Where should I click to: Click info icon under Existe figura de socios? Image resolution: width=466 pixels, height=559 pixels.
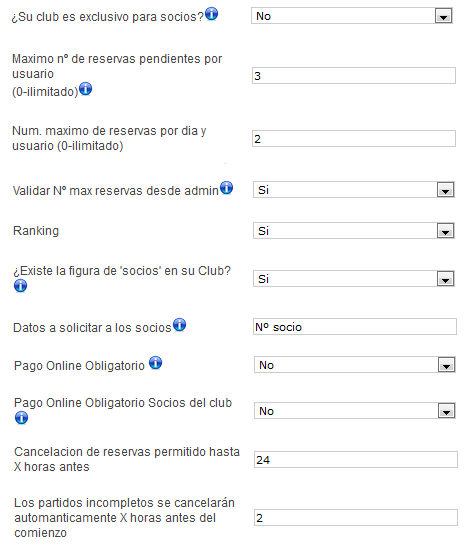tap(20, 286)
